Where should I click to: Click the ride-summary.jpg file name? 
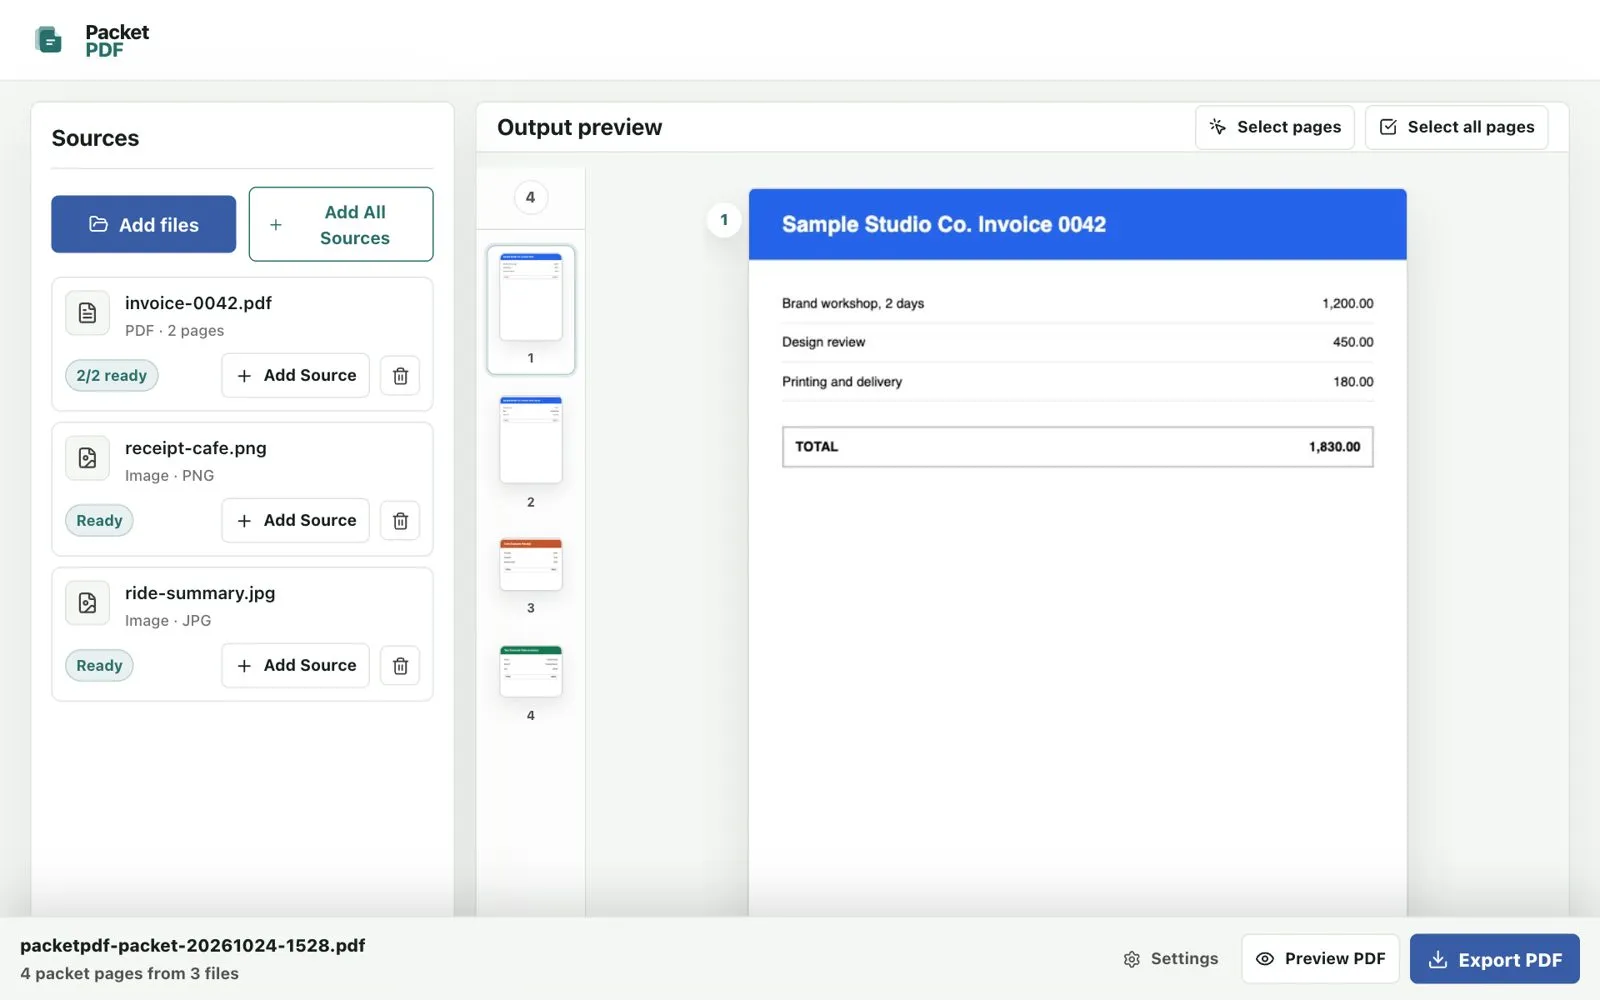pos(200,593)
